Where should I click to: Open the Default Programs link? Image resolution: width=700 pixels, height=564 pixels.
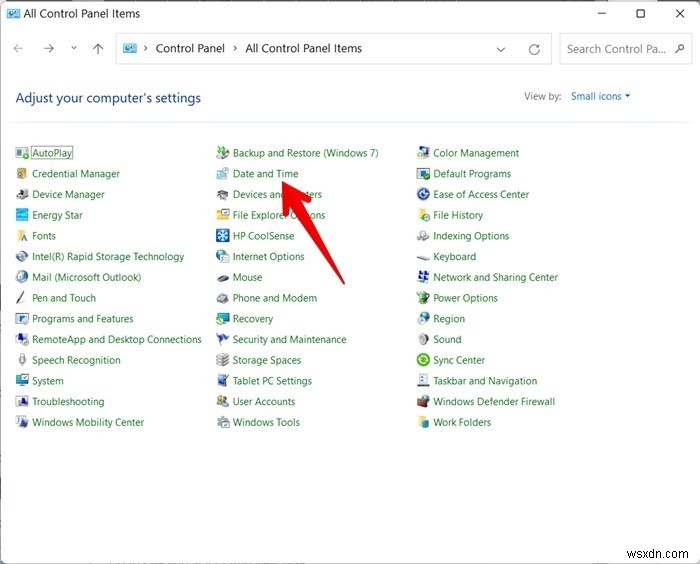(472, 174)
